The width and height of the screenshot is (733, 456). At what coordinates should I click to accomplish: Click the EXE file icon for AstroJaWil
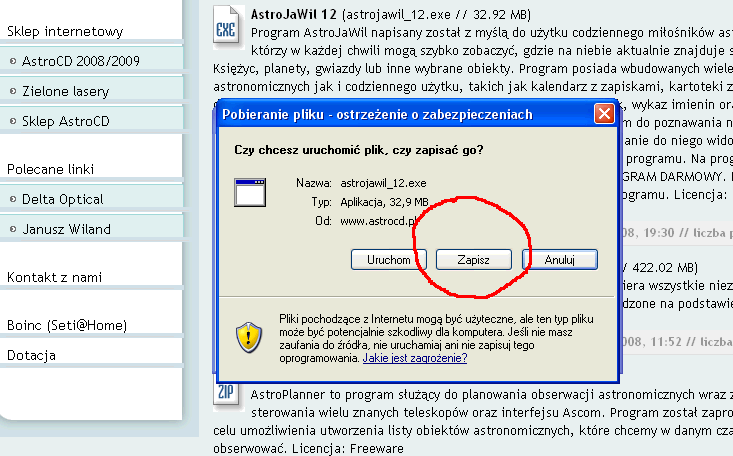point(227,26)
